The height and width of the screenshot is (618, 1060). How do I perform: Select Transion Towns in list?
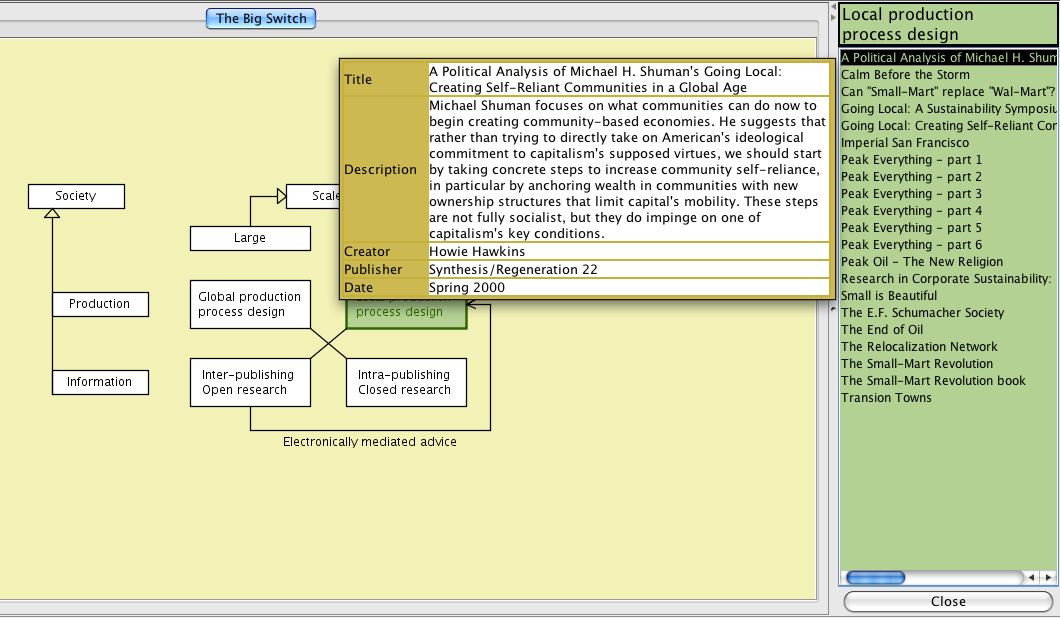(x=886, y=398)
